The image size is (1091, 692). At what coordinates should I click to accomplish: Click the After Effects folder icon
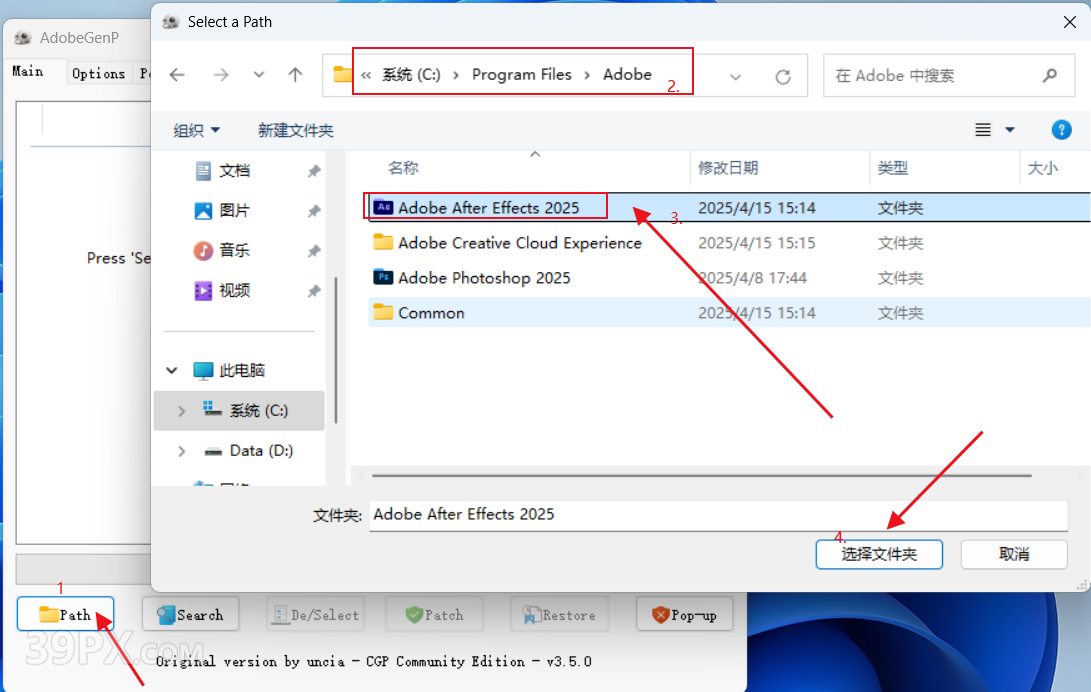point(383,207)
